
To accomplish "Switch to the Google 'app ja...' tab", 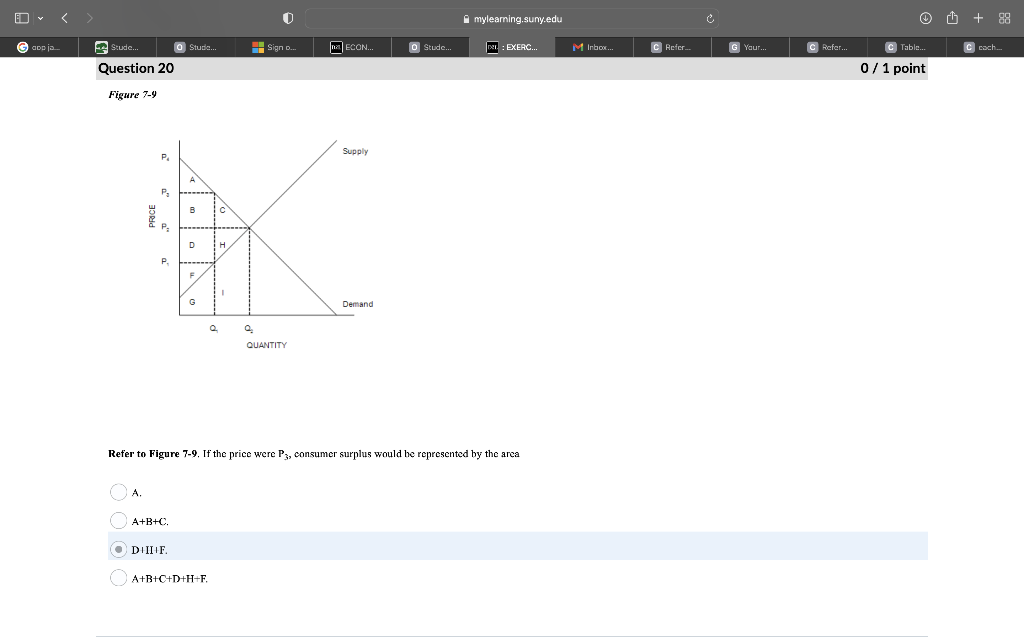I will pos(39,47).
